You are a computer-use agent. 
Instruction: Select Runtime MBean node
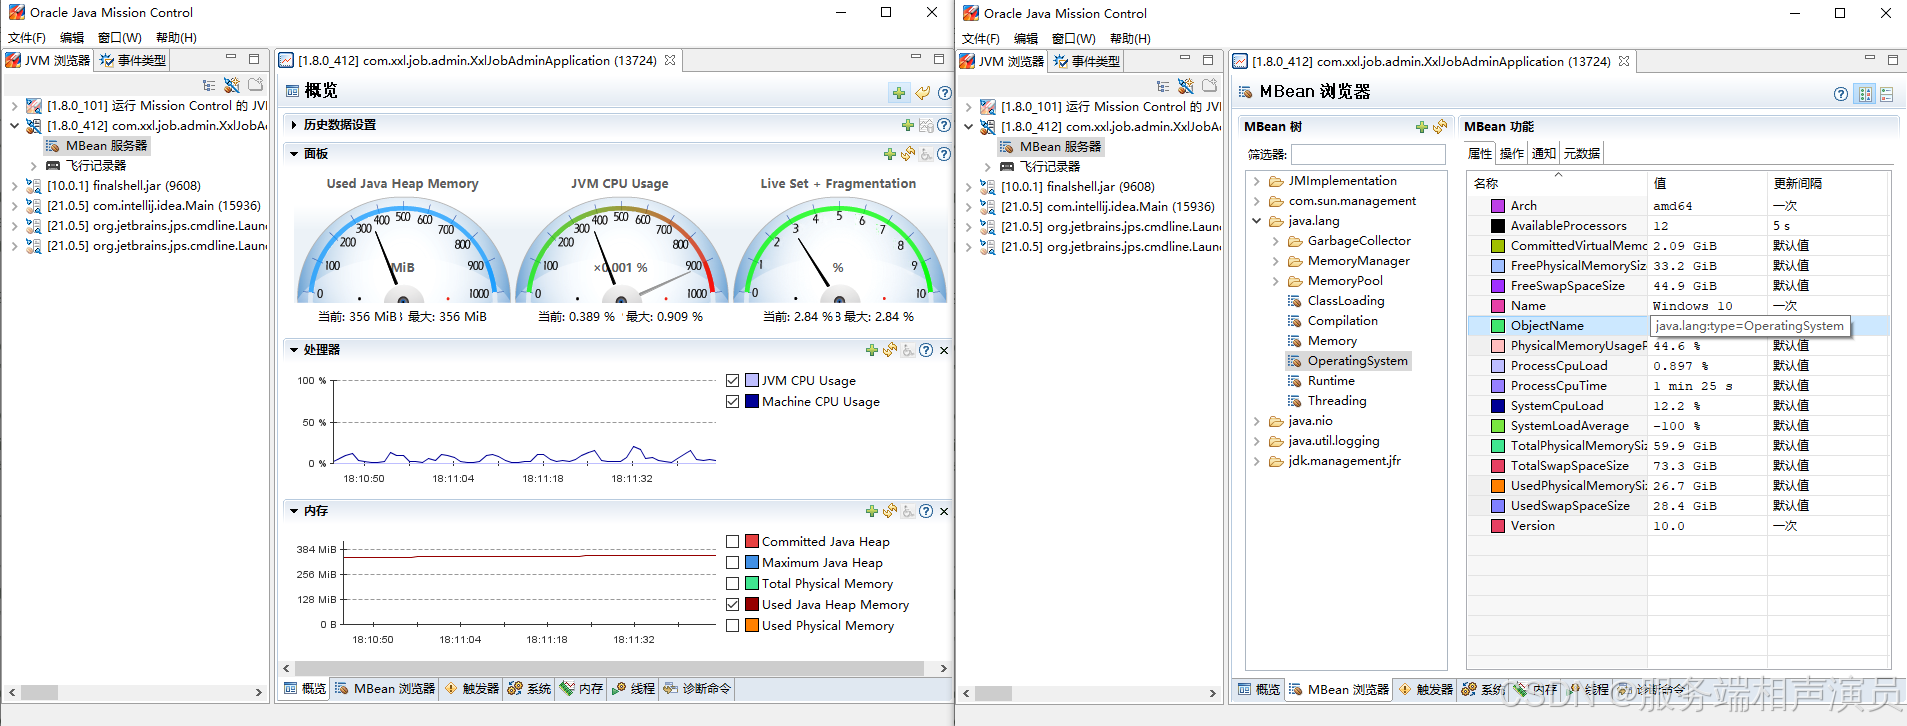click(1330, 381)
